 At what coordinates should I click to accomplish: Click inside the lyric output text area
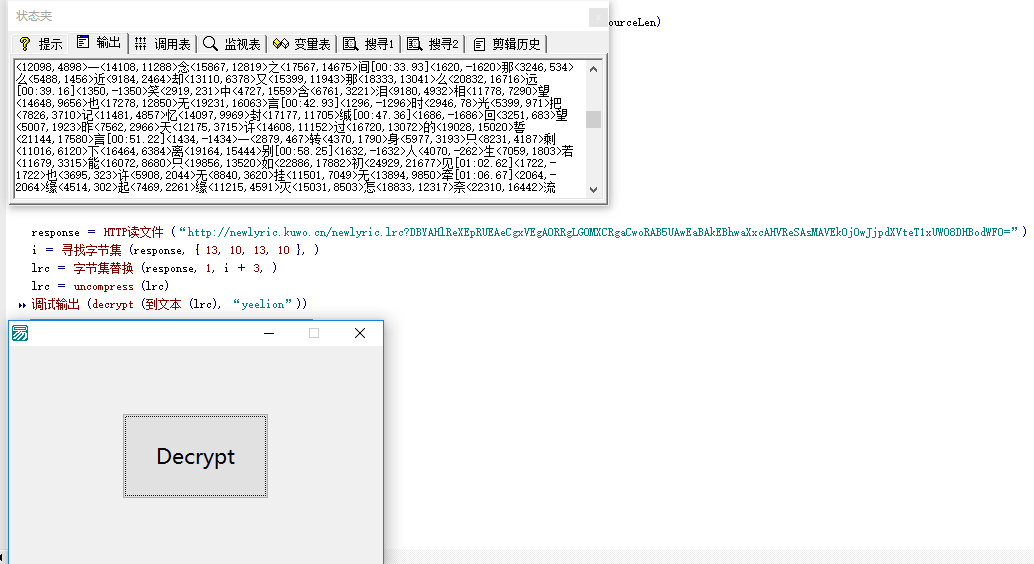pyautogui.click(x=299, y=129)
